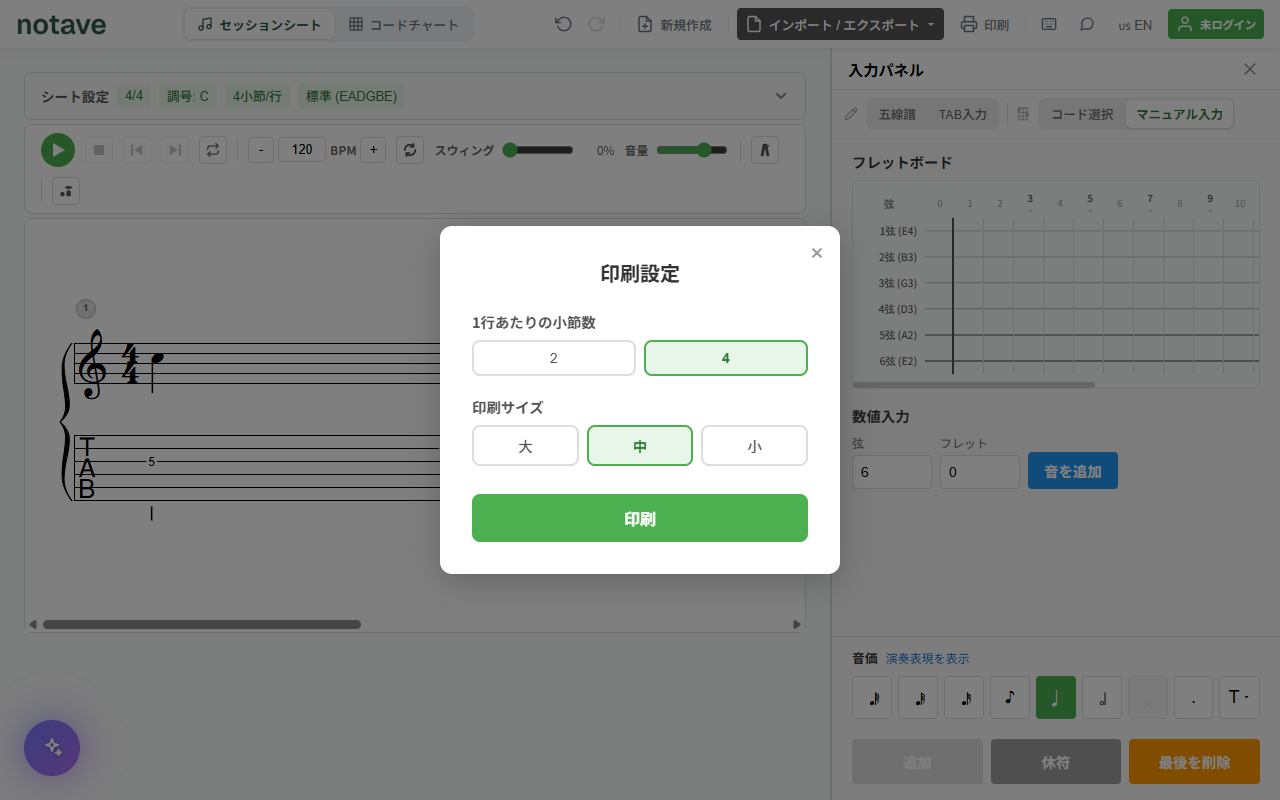
Task: Select the マニュアル入力 tab
Action: pyautogui.click(x=1180, y=114)
